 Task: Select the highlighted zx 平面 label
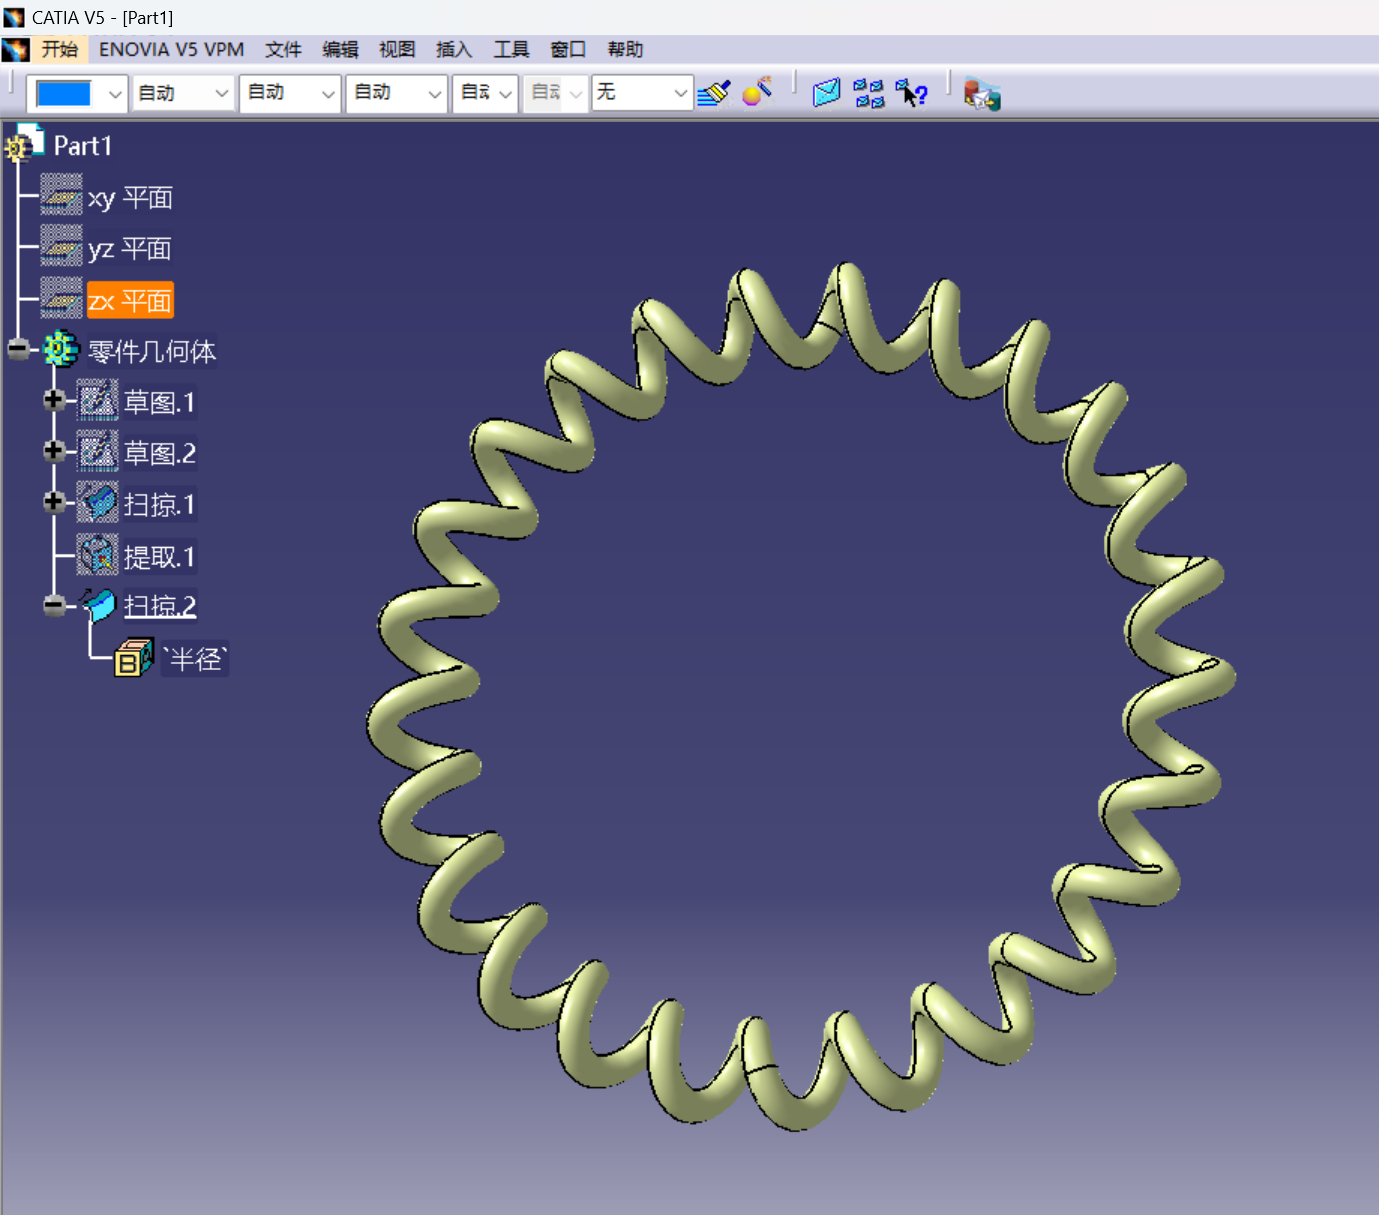click(130, 301)
